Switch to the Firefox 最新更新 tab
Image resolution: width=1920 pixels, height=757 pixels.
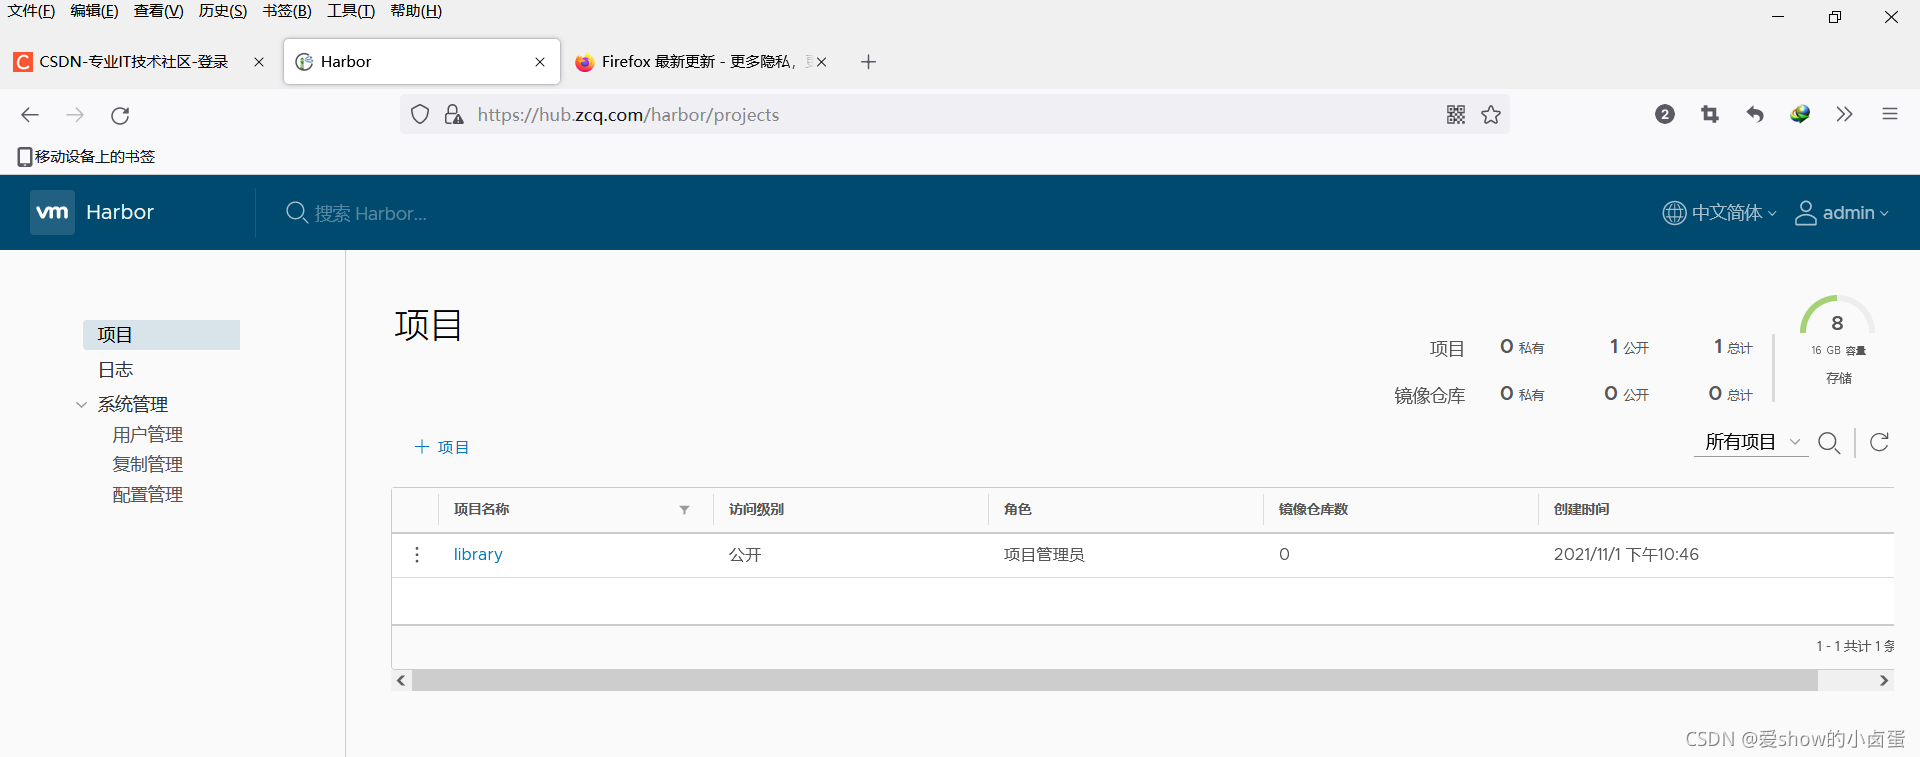pos(700,62)
